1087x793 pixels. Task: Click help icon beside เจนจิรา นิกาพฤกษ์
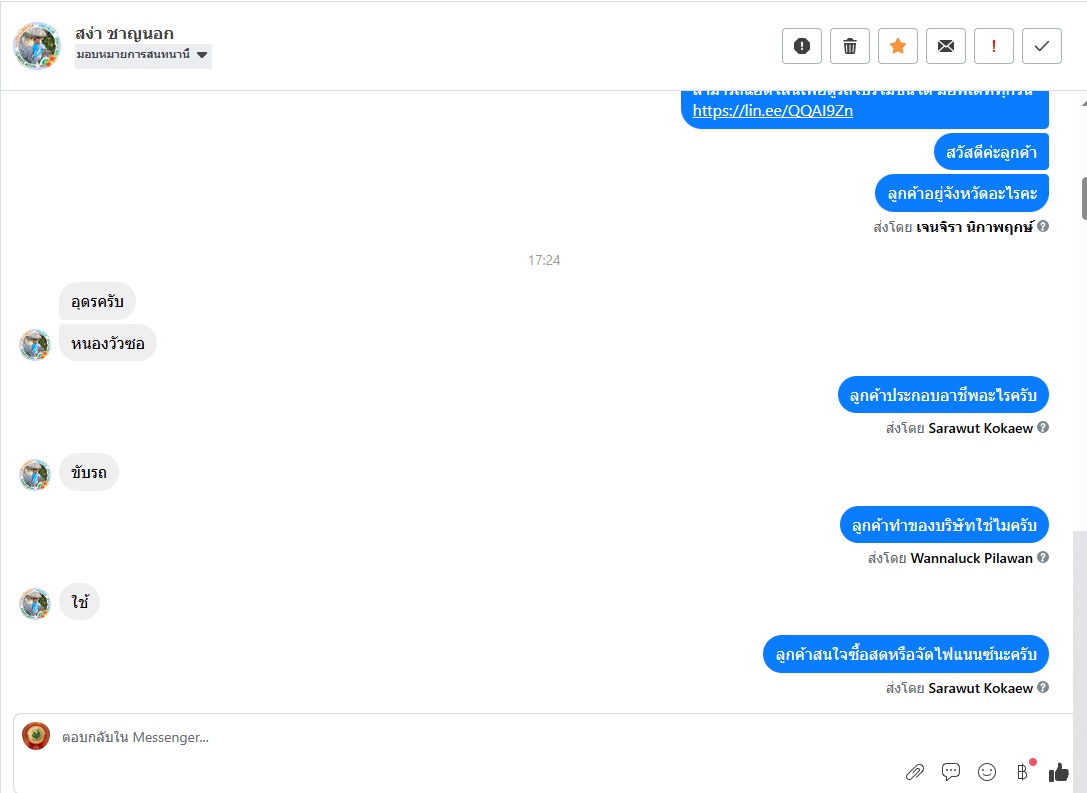coord(1043,226)
